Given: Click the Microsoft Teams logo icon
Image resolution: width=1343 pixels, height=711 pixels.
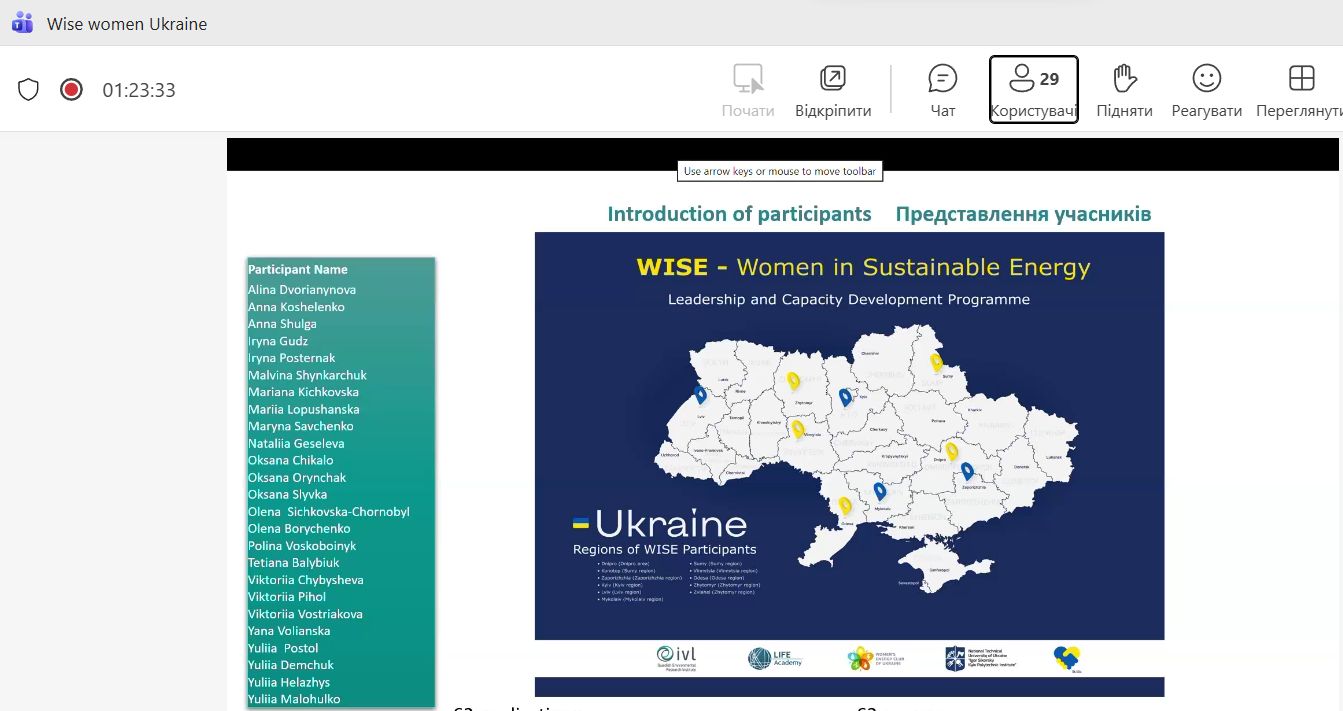Looking at the screenshot, I should pos(22,23).
